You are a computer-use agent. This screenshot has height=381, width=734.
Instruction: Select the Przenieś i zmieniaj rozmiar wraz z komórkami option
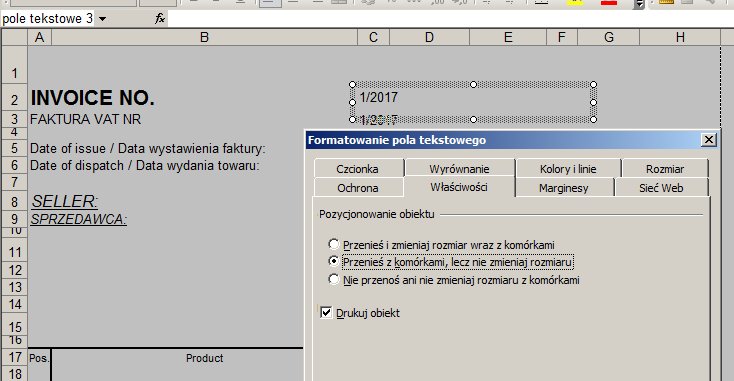(441, 245)
